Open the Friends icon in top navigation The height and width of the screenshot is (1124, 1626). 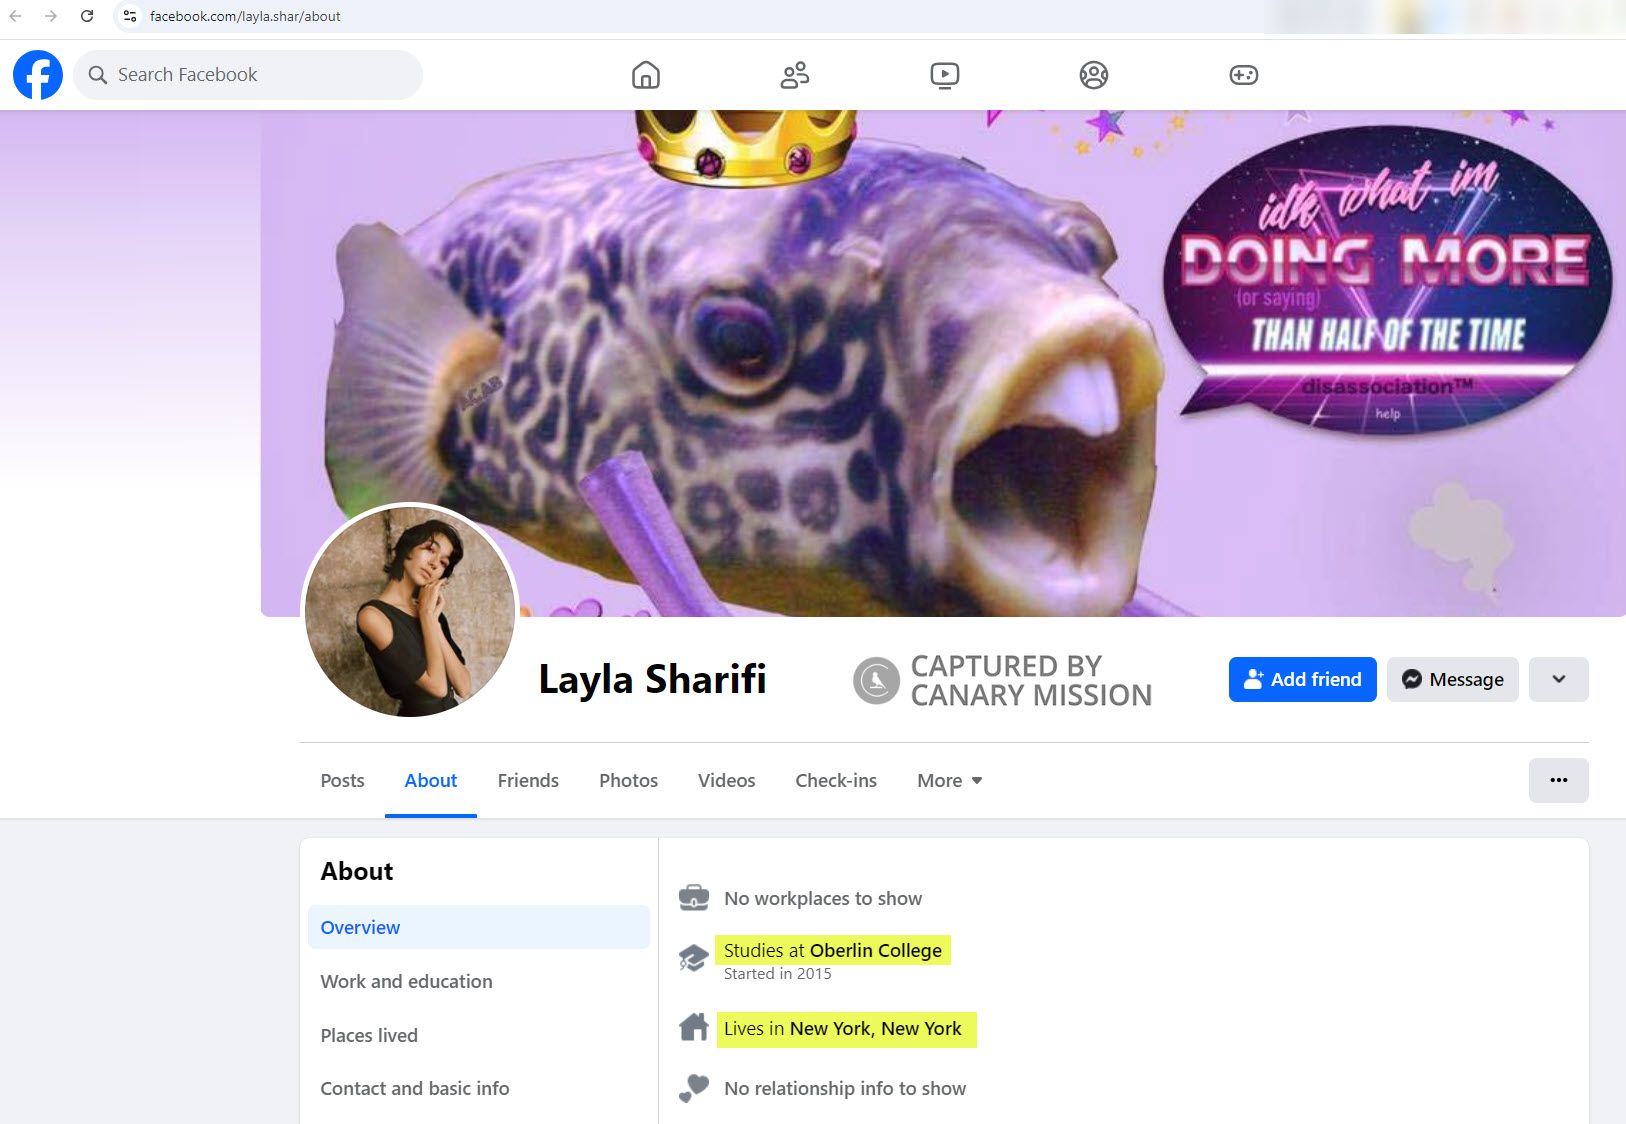pos(794,74)
